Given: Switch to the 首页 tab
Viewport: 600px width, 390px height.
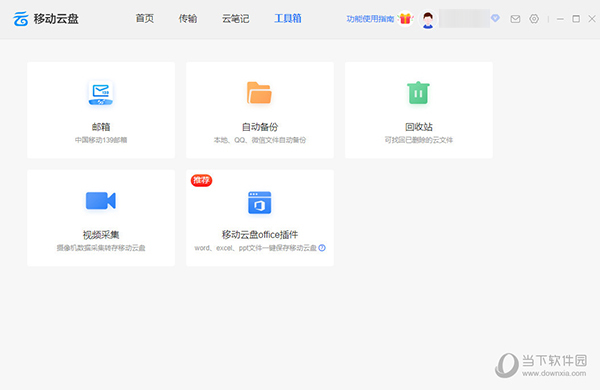Looking at the screenshot, I should click(x=145, y=18).
